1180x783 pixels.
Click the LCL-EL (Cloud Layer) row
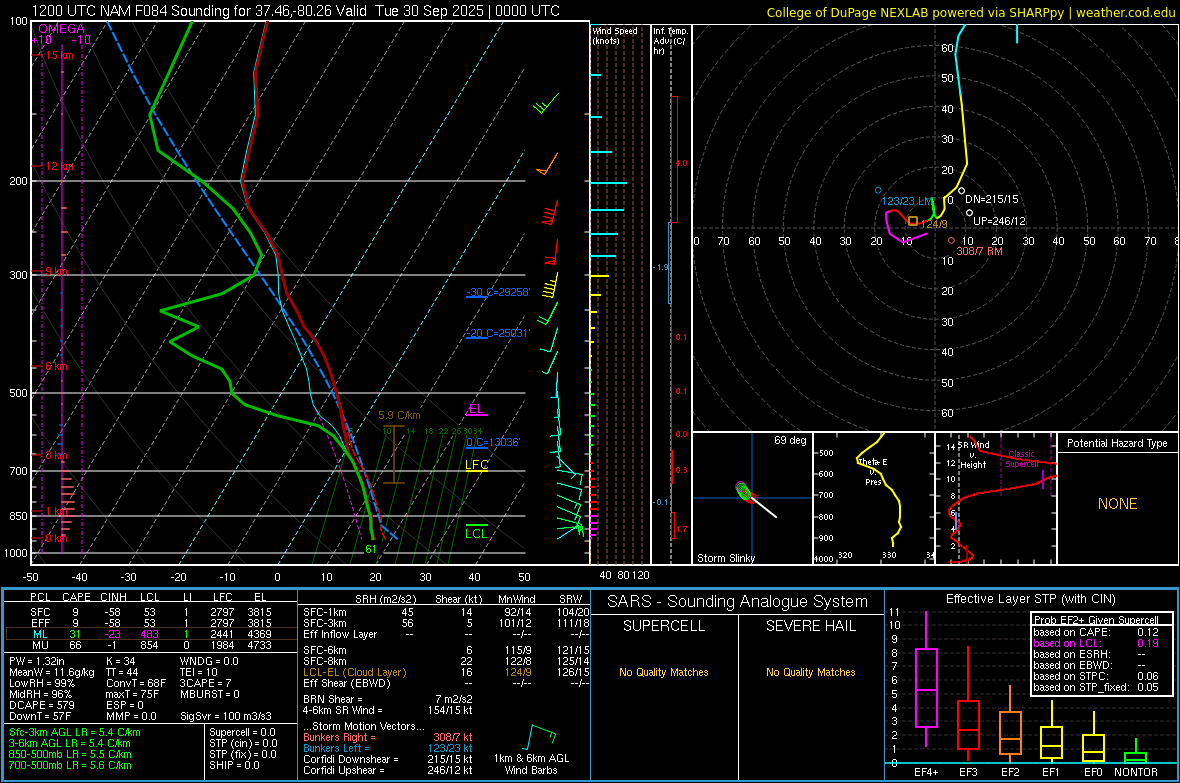point(446,672)
